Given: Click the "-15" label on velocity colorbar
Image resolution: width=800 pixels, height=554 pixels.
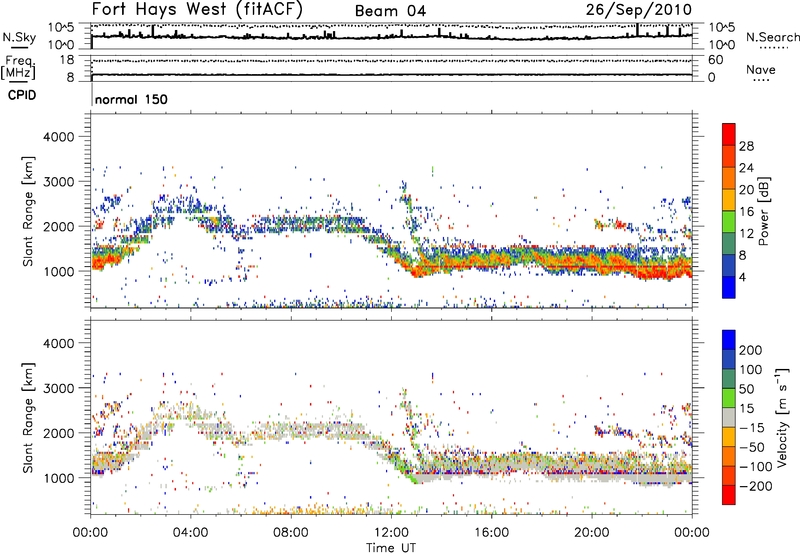Looking at the screenshot, I should coord(752,428).
